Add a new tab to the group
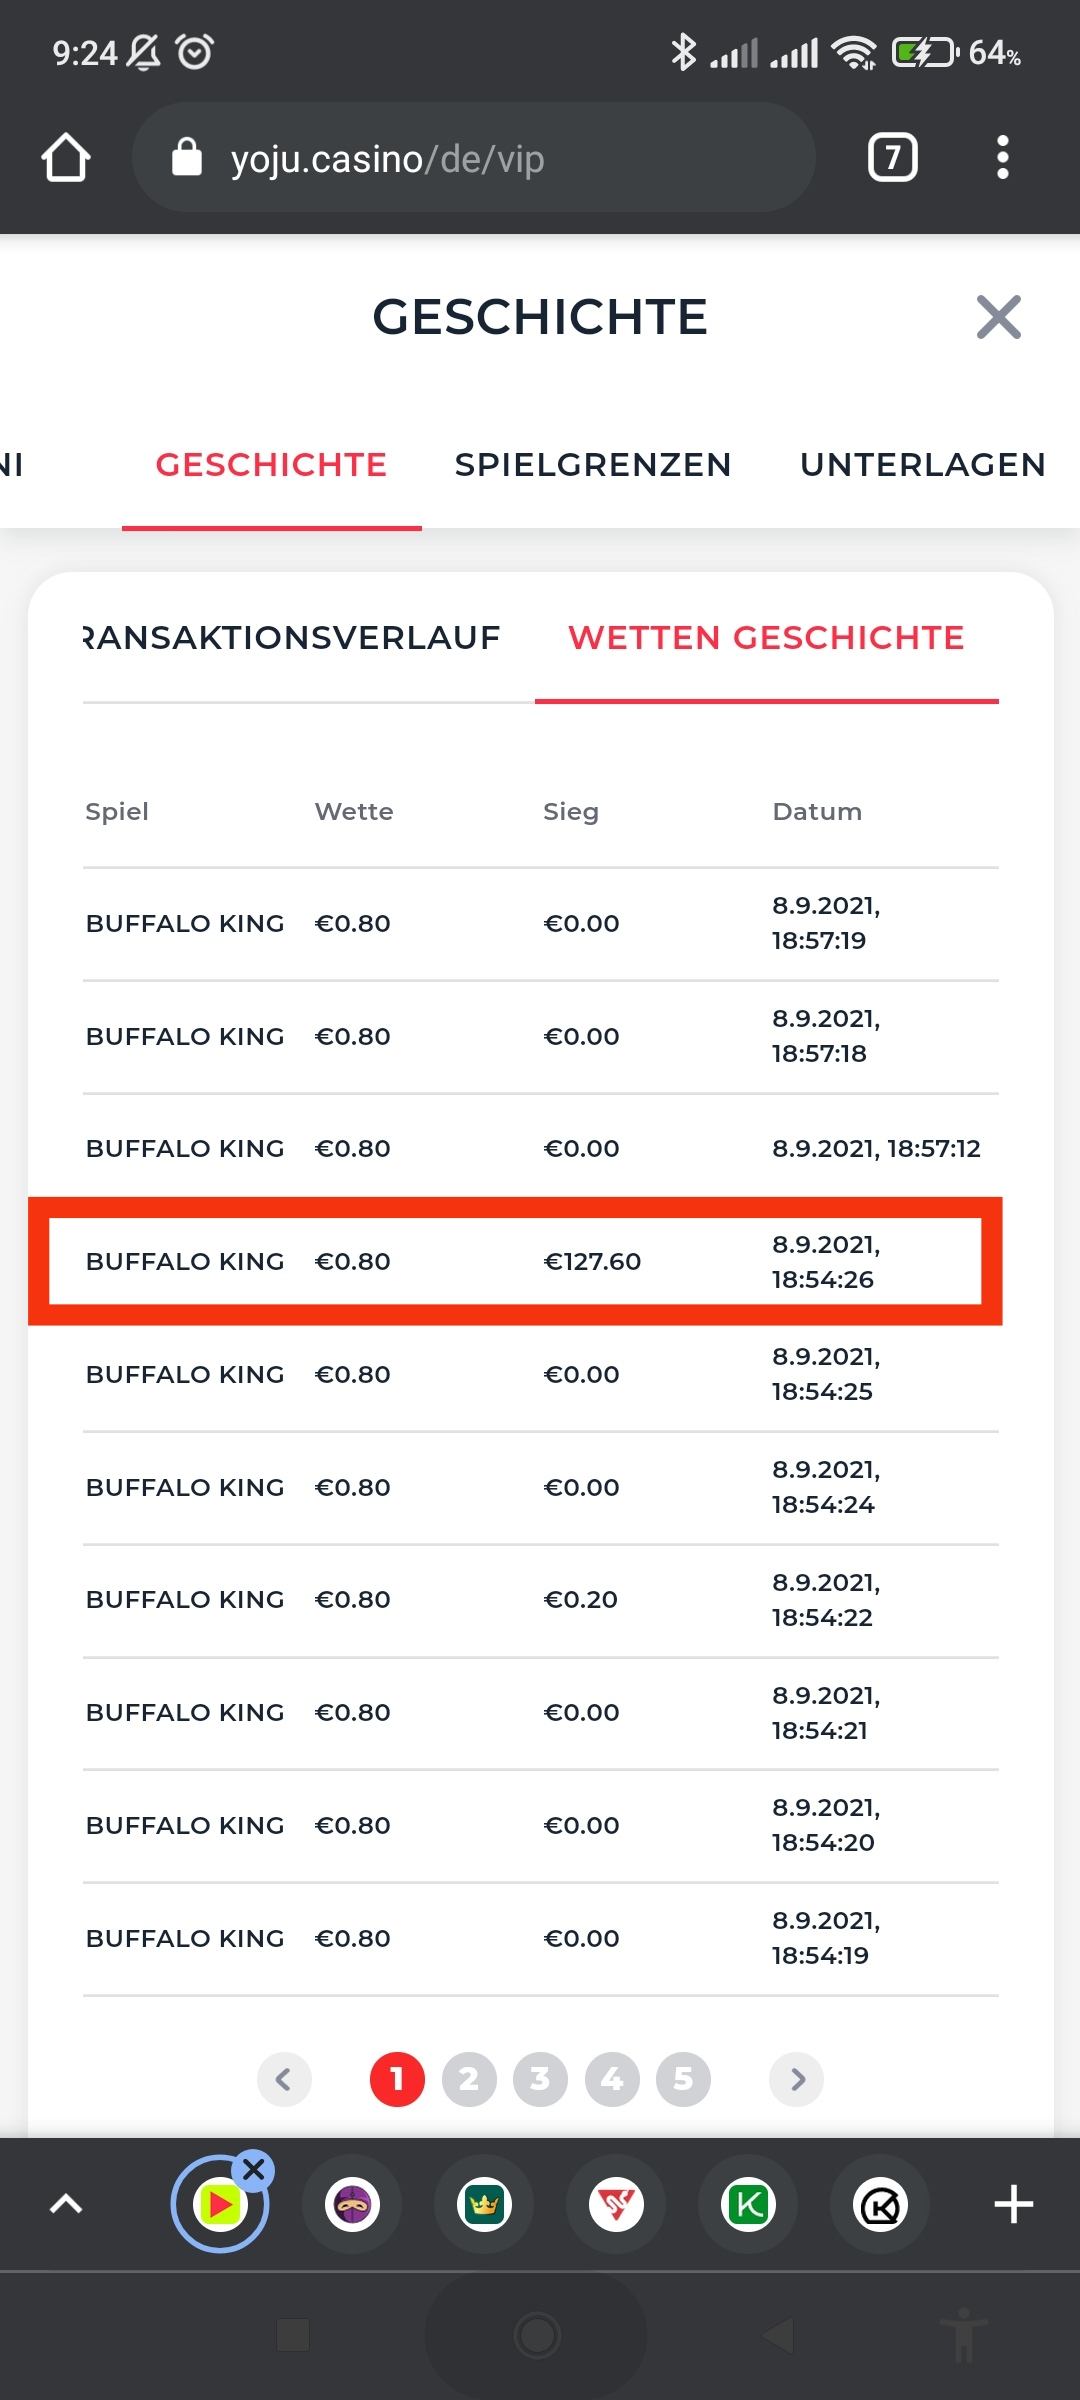This screenshot has width=1080, height=2400. 1013,2204
